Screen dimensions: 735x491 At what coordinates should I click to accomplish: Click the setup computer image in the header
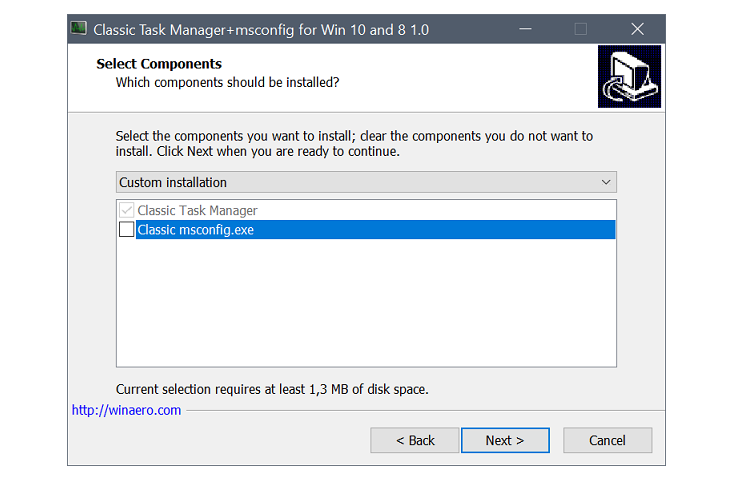click(x=627, y=78)
